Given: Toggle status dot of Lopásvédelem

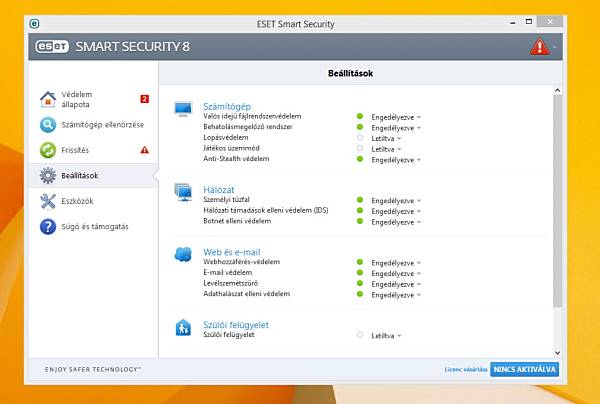Looking at the screenshot, I should (x=360, y=137).
